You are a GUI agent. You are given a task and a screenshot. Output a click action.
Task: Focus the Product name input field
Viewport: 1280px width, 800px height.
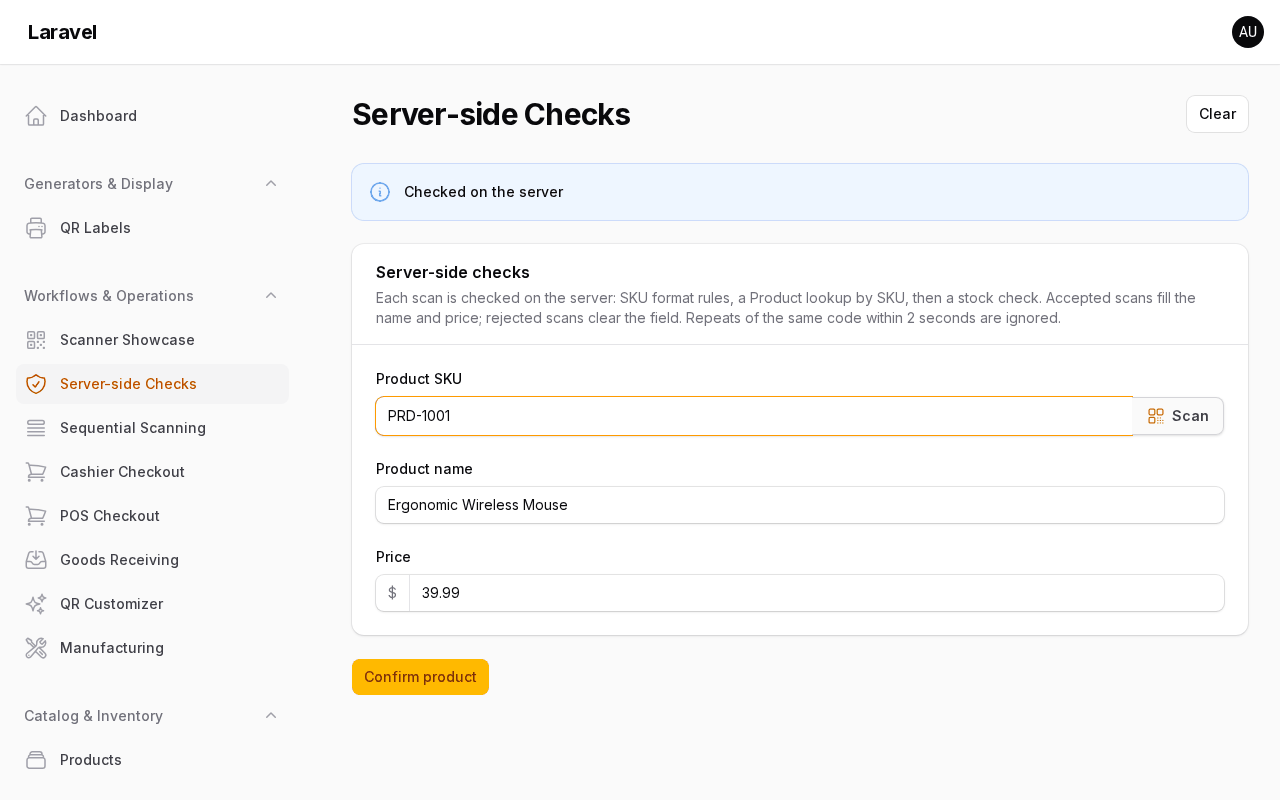coord(800,505)
